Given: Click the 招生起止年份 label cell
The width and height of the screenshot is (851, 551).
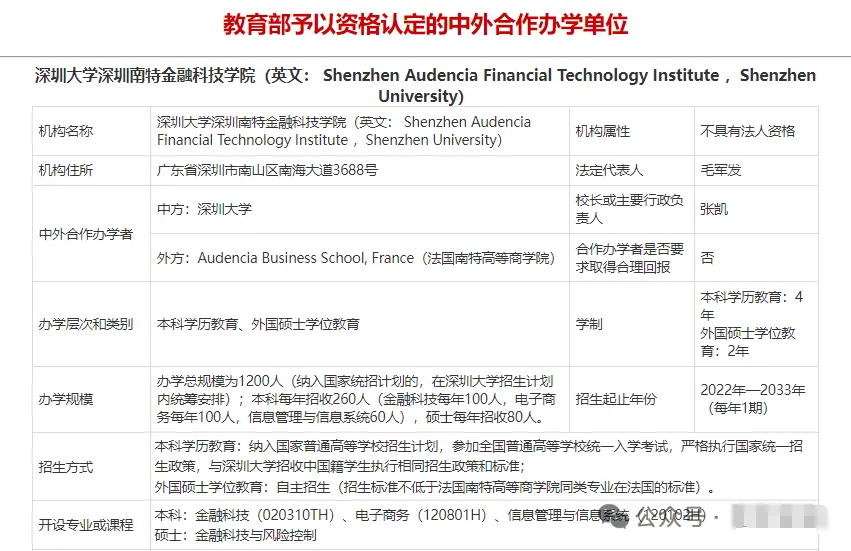Looking at the screenshot, I should pos(632,400).
